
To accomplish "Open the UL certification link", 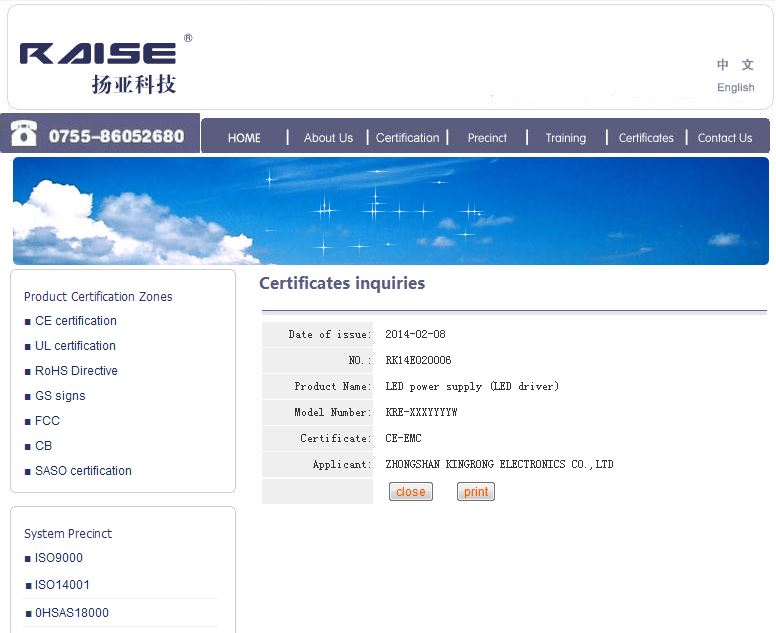I will click(x=75, y=345).
